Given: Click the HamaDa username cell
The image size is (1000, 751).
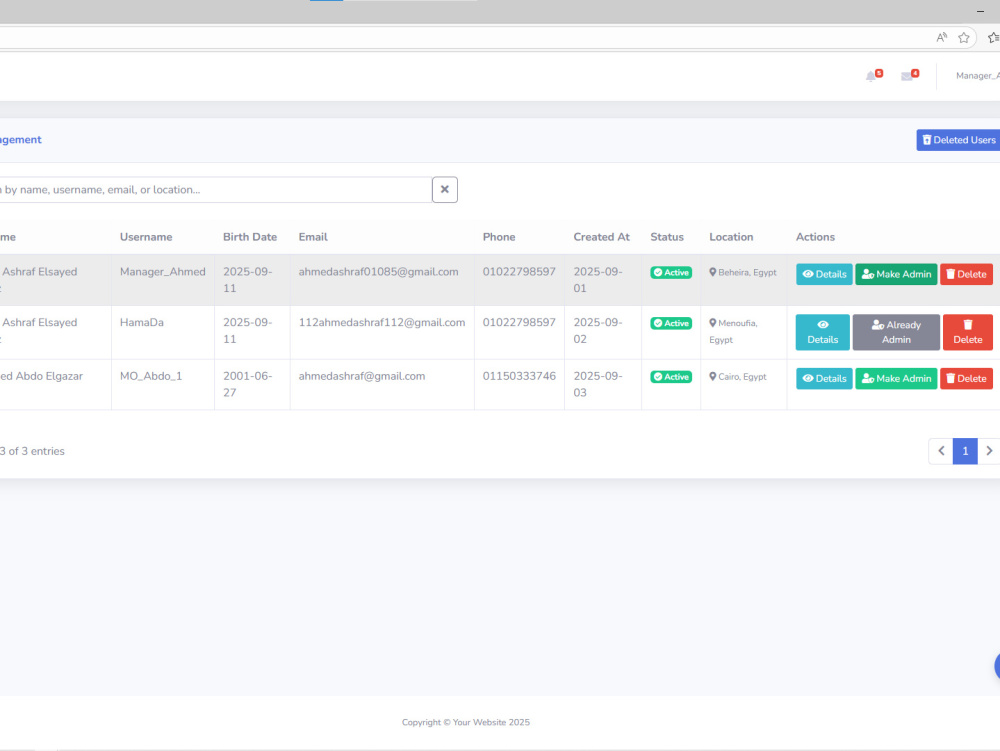Looking at the screenshot, I should [142, 323].
